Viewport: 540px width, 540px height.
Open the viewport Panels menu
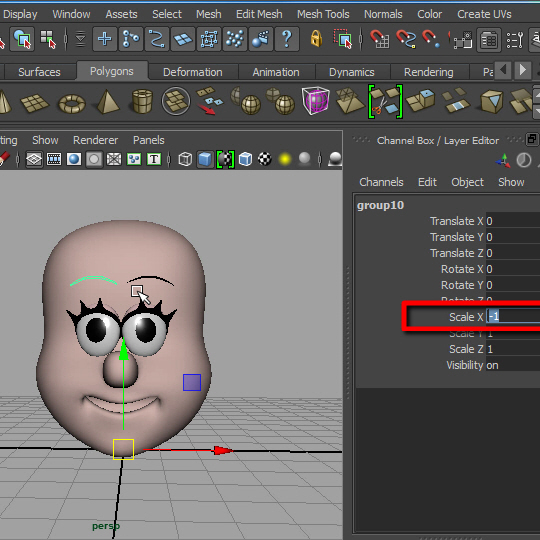149,140
